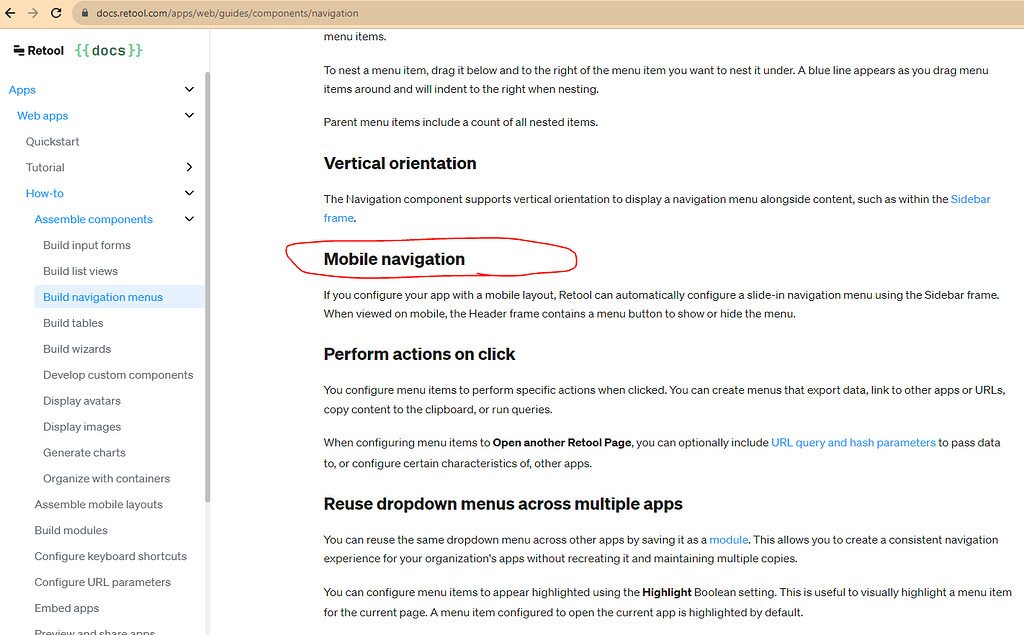Open URL query and hash parameters link
Image resolution: width=1024 pixels, height=635 pixels.
tap(853, 442)
